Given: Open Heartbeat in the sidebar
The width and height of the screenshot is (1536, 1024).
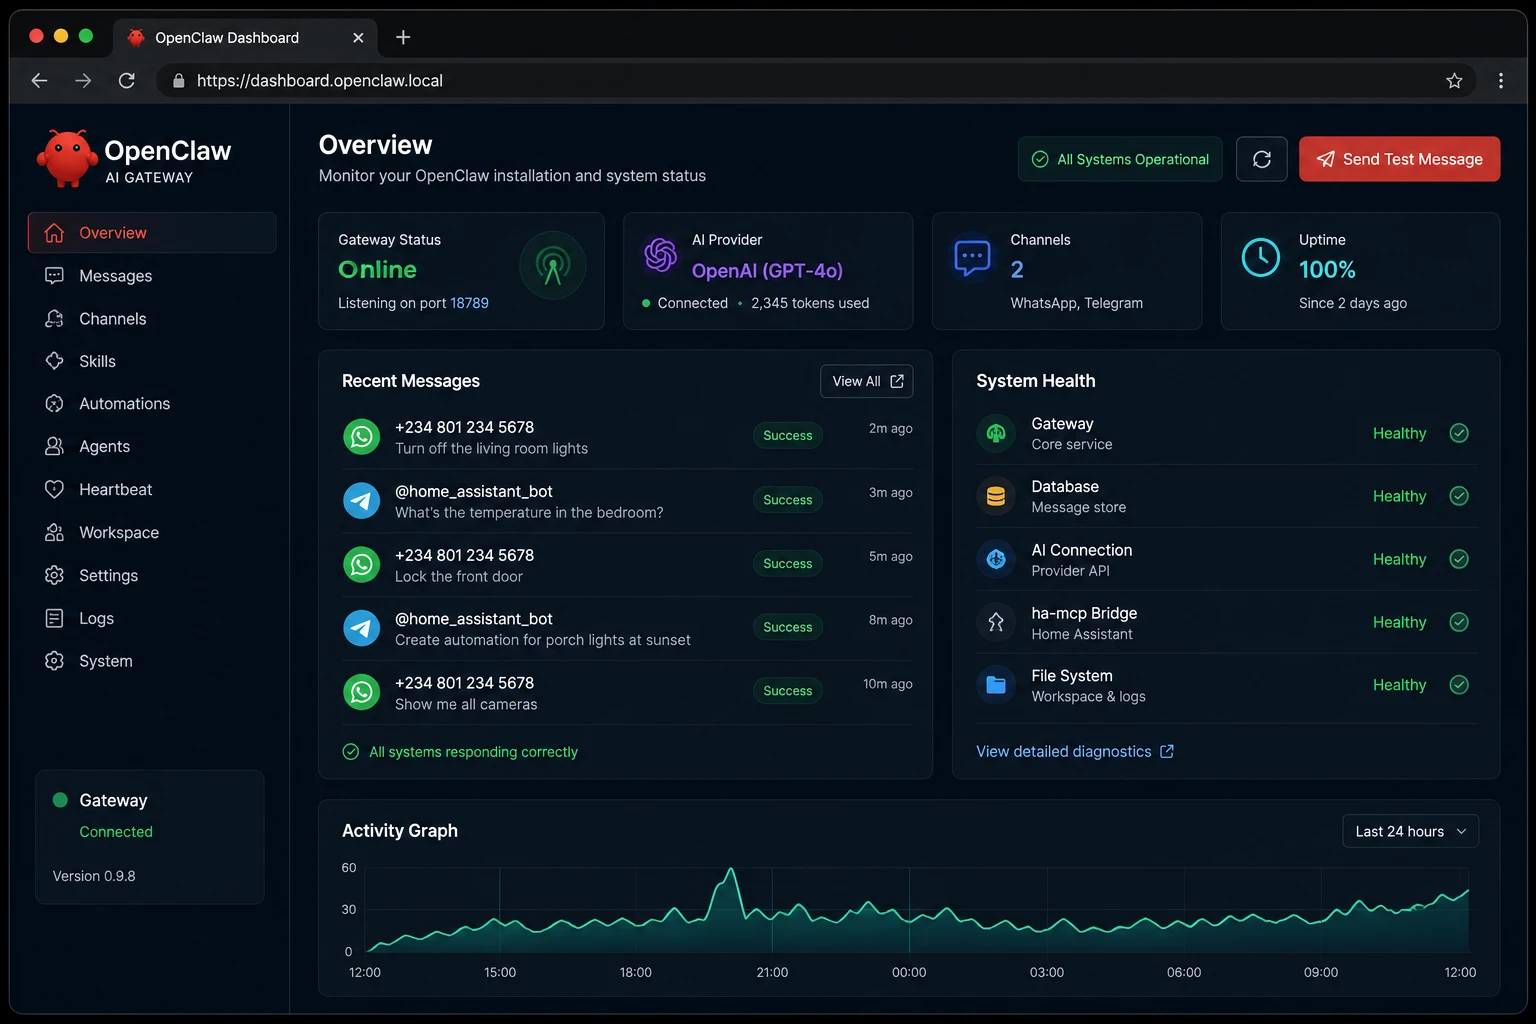Looking at the screenshot, I should pyautogui.click(x=152, y=490).
